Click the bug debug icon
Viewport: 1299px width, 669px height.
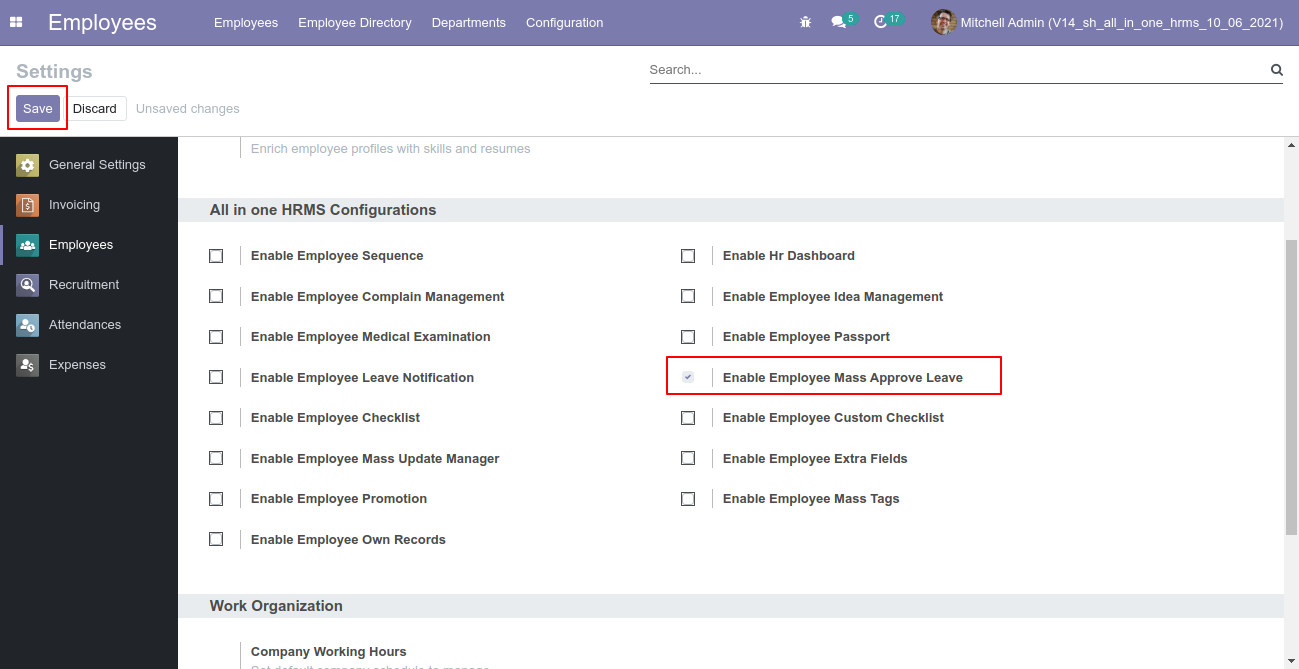(805, 22)
